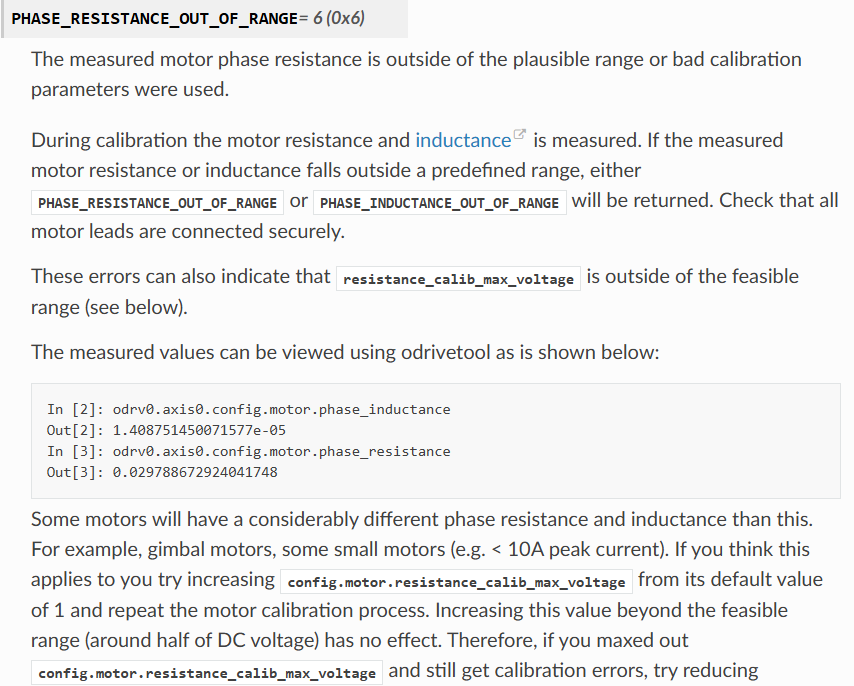Click the word odrivetool in the paragraph

pos(446,352)
